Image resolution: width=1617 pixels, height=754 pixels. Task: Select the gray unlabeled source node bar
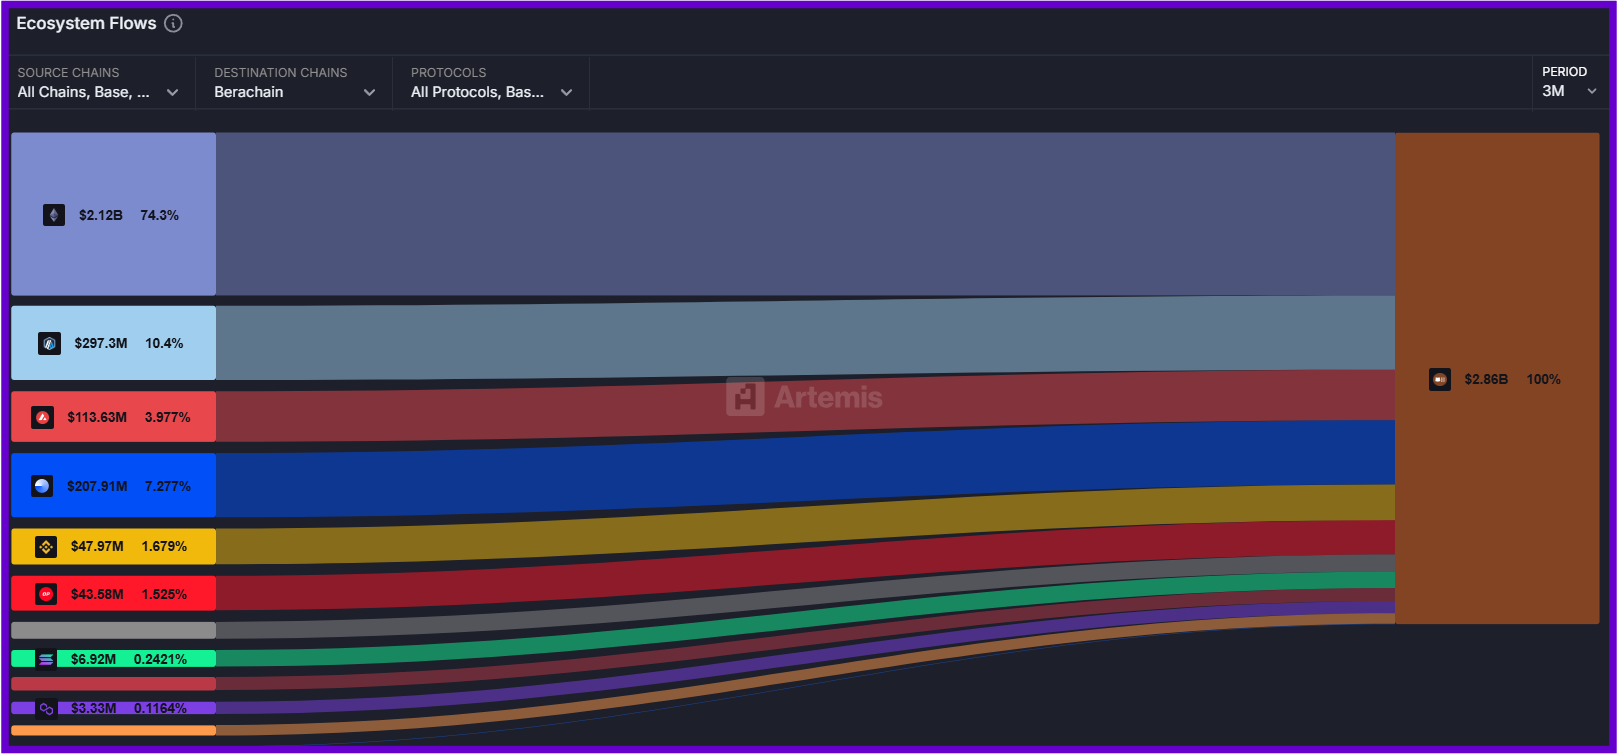[x=113, y=630]
